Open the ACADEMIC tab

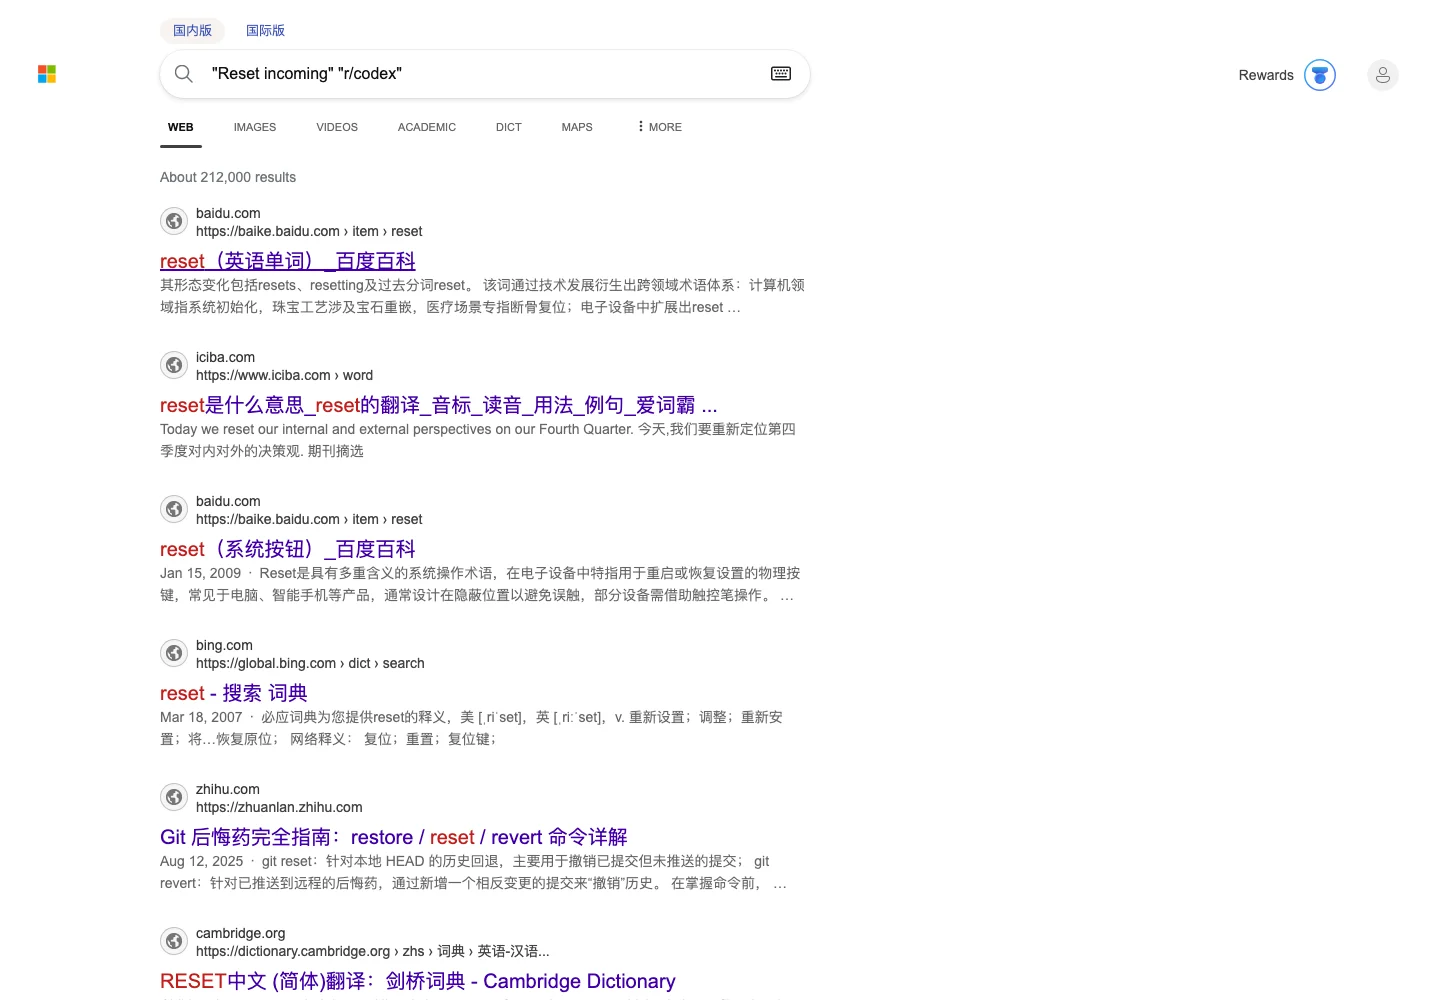(x=427, y=127)
